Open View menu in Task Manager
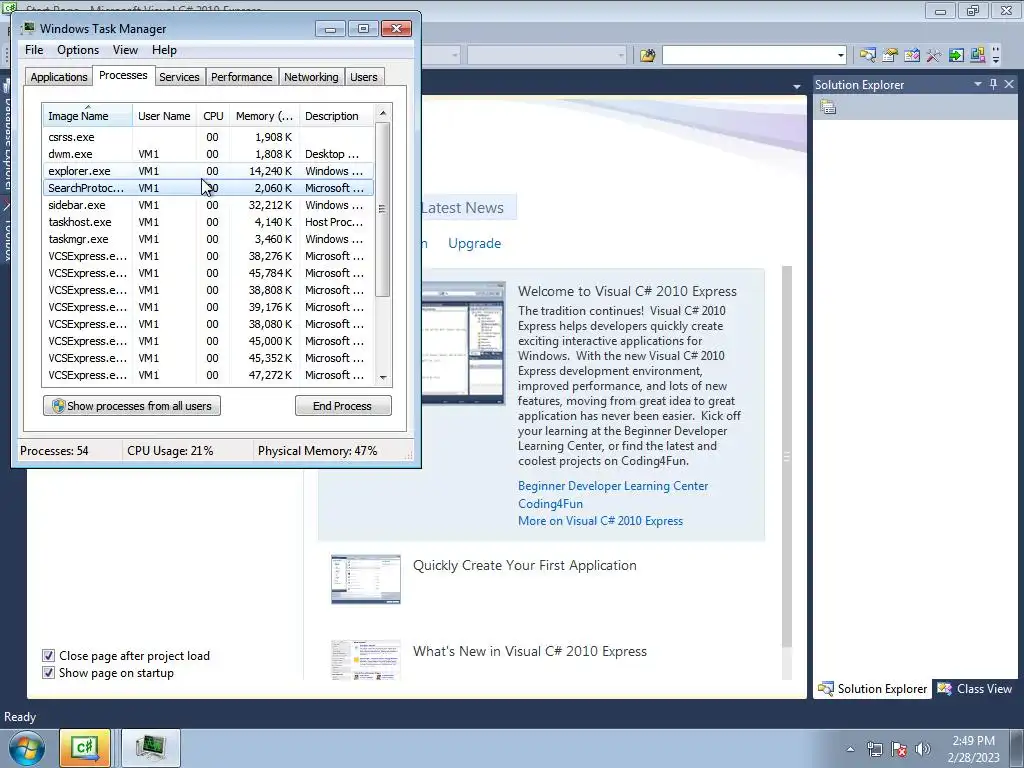 point(125,50)
